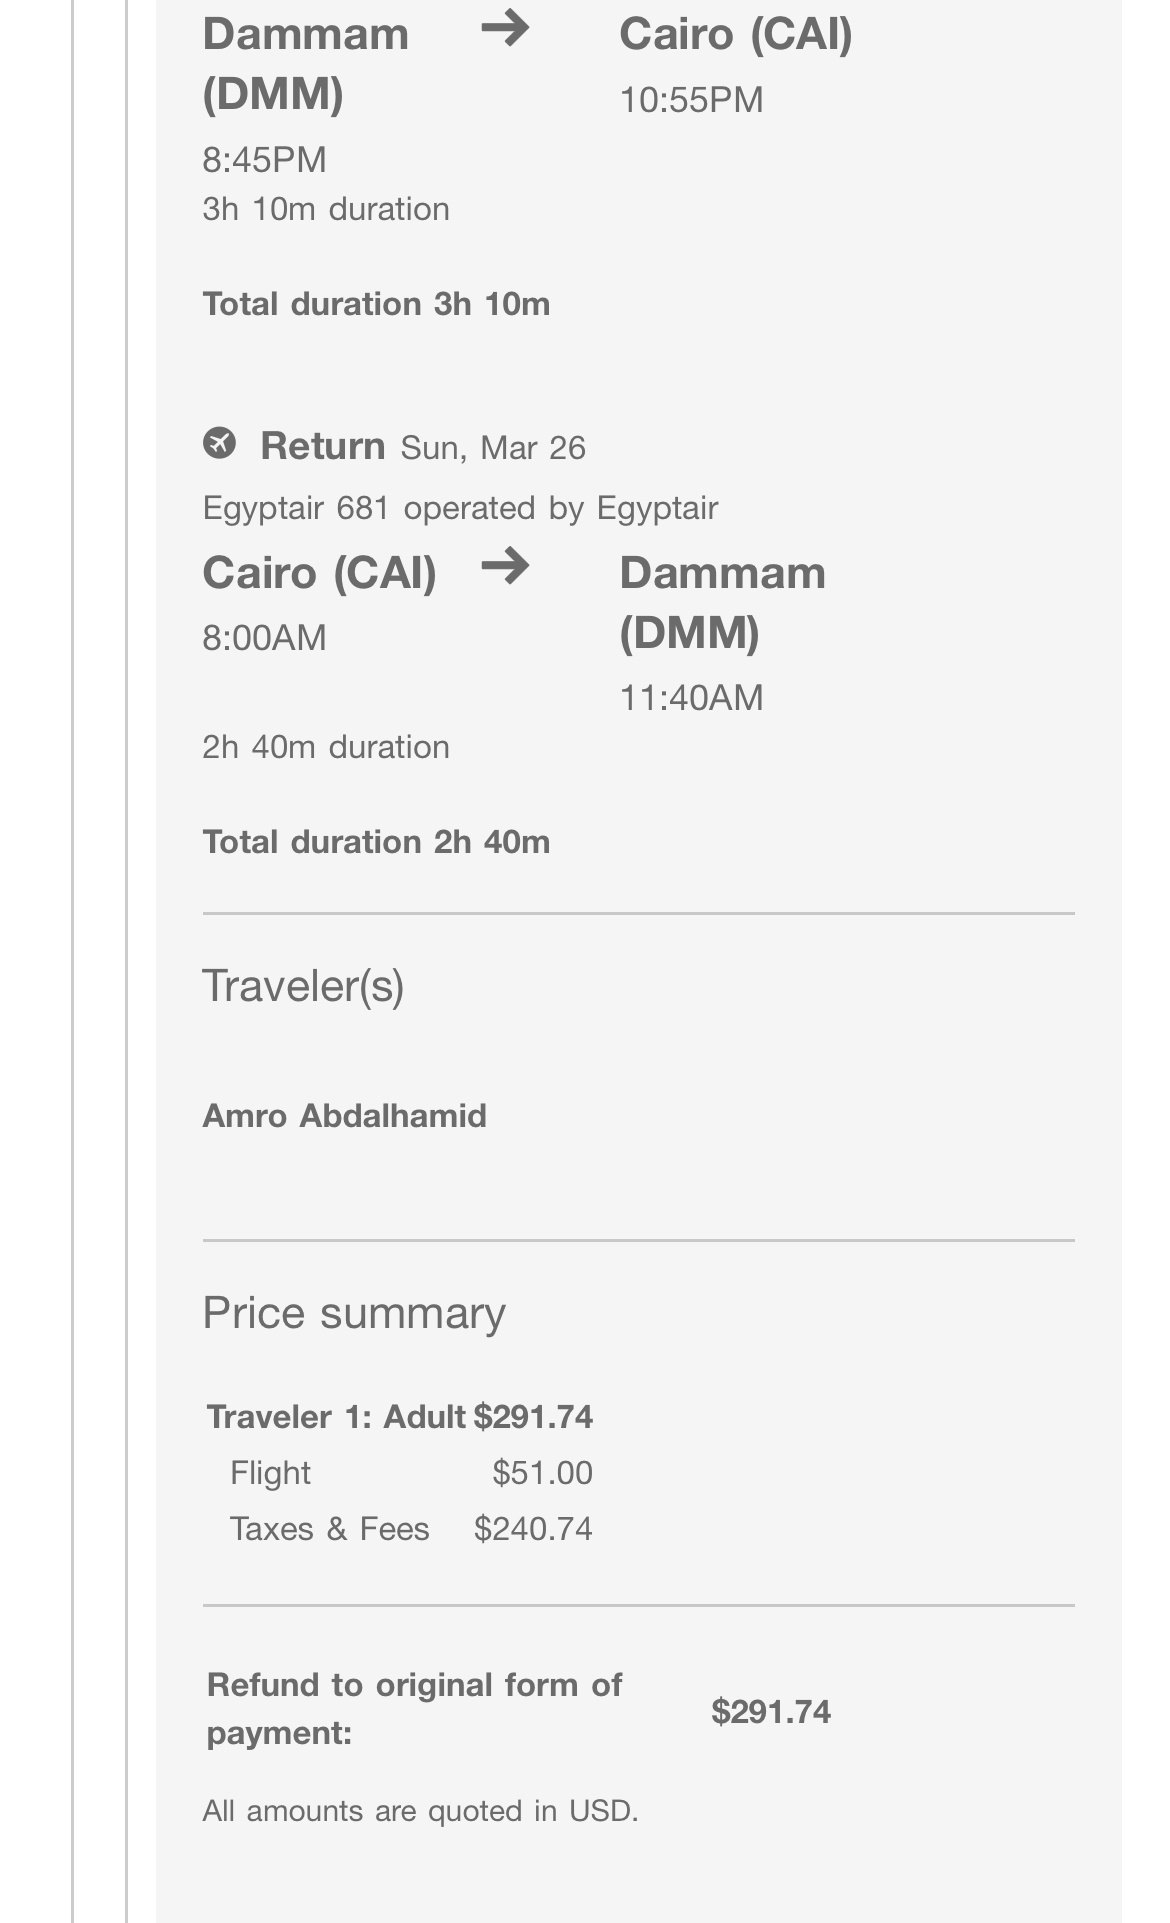Click Egyptair 681 operated by Egyptair text
This screenshot has height=1923, width=1170.
coord(460,508)
